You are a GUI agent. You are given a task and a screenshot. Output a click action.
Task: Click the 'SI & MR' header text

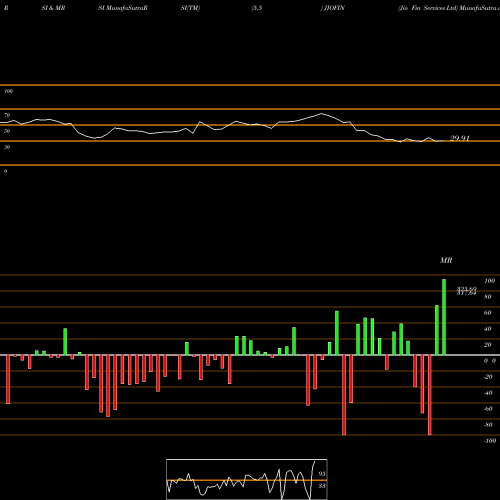[x=53, y=8]
